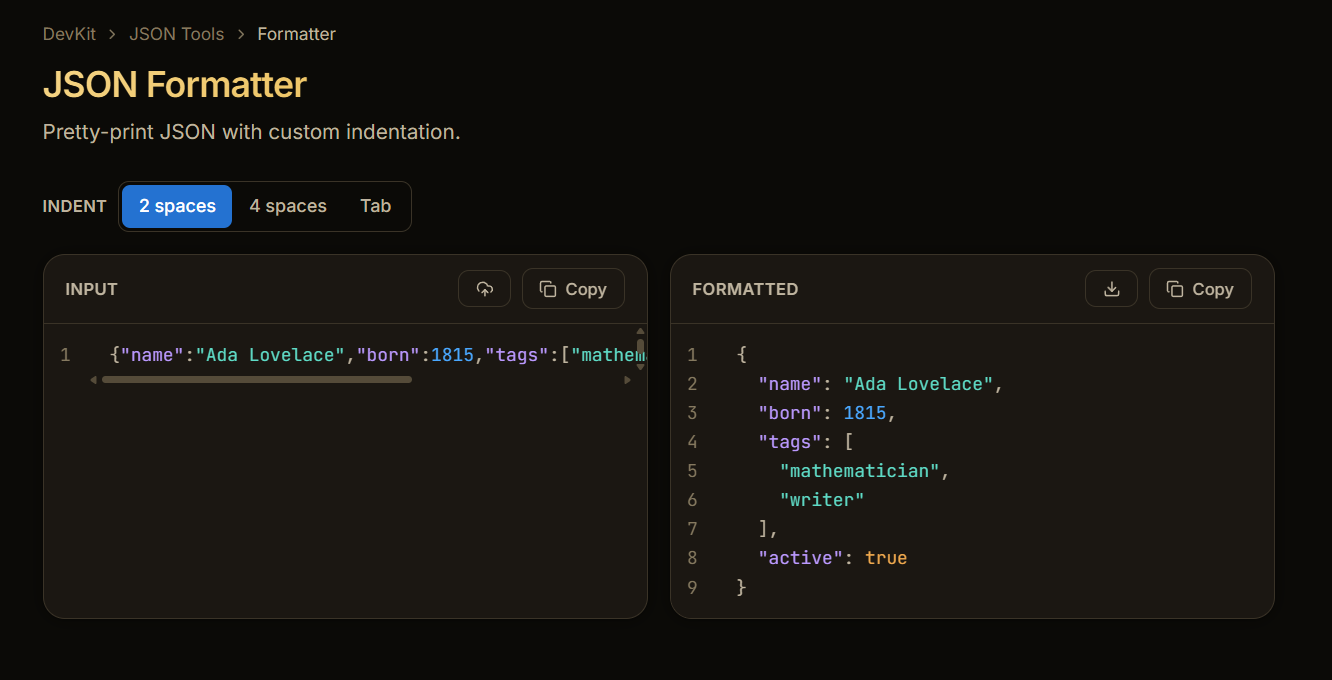Click the "name" key in formatted output

789,384
